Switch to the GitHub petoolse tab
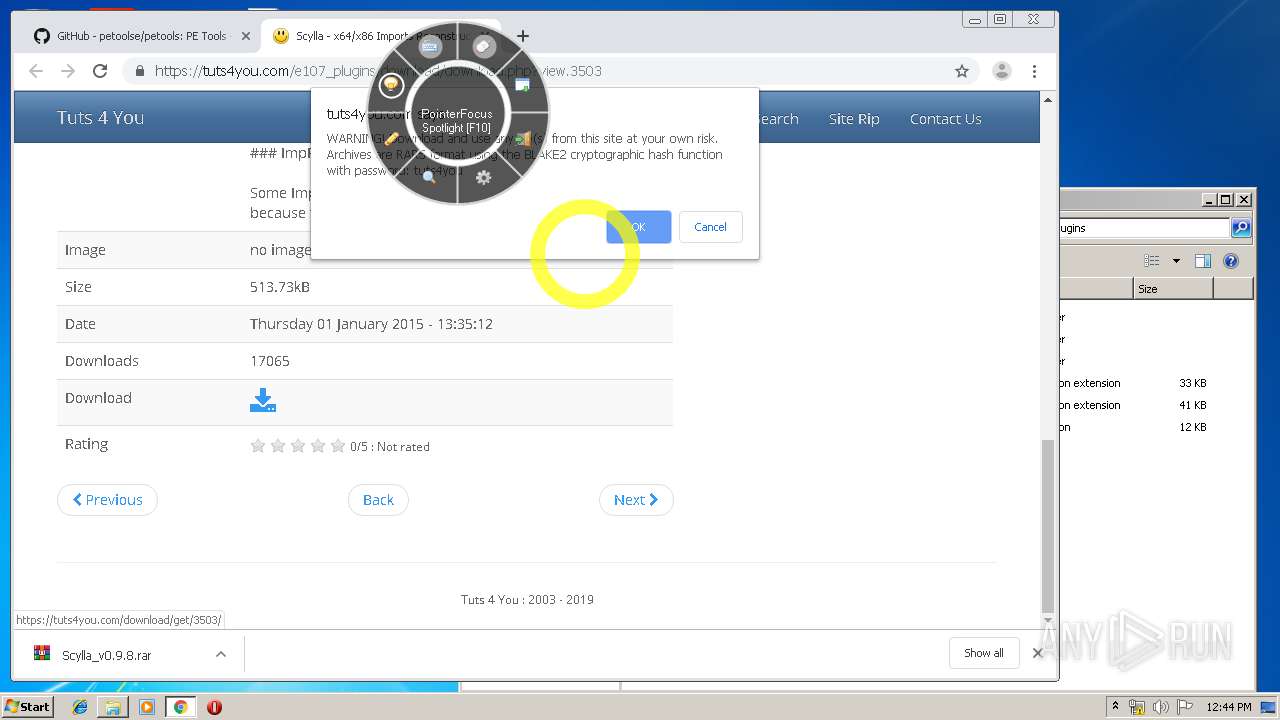Image resolution: width=1280 pixels, height=720 pixels. click(x=141, y=36)
